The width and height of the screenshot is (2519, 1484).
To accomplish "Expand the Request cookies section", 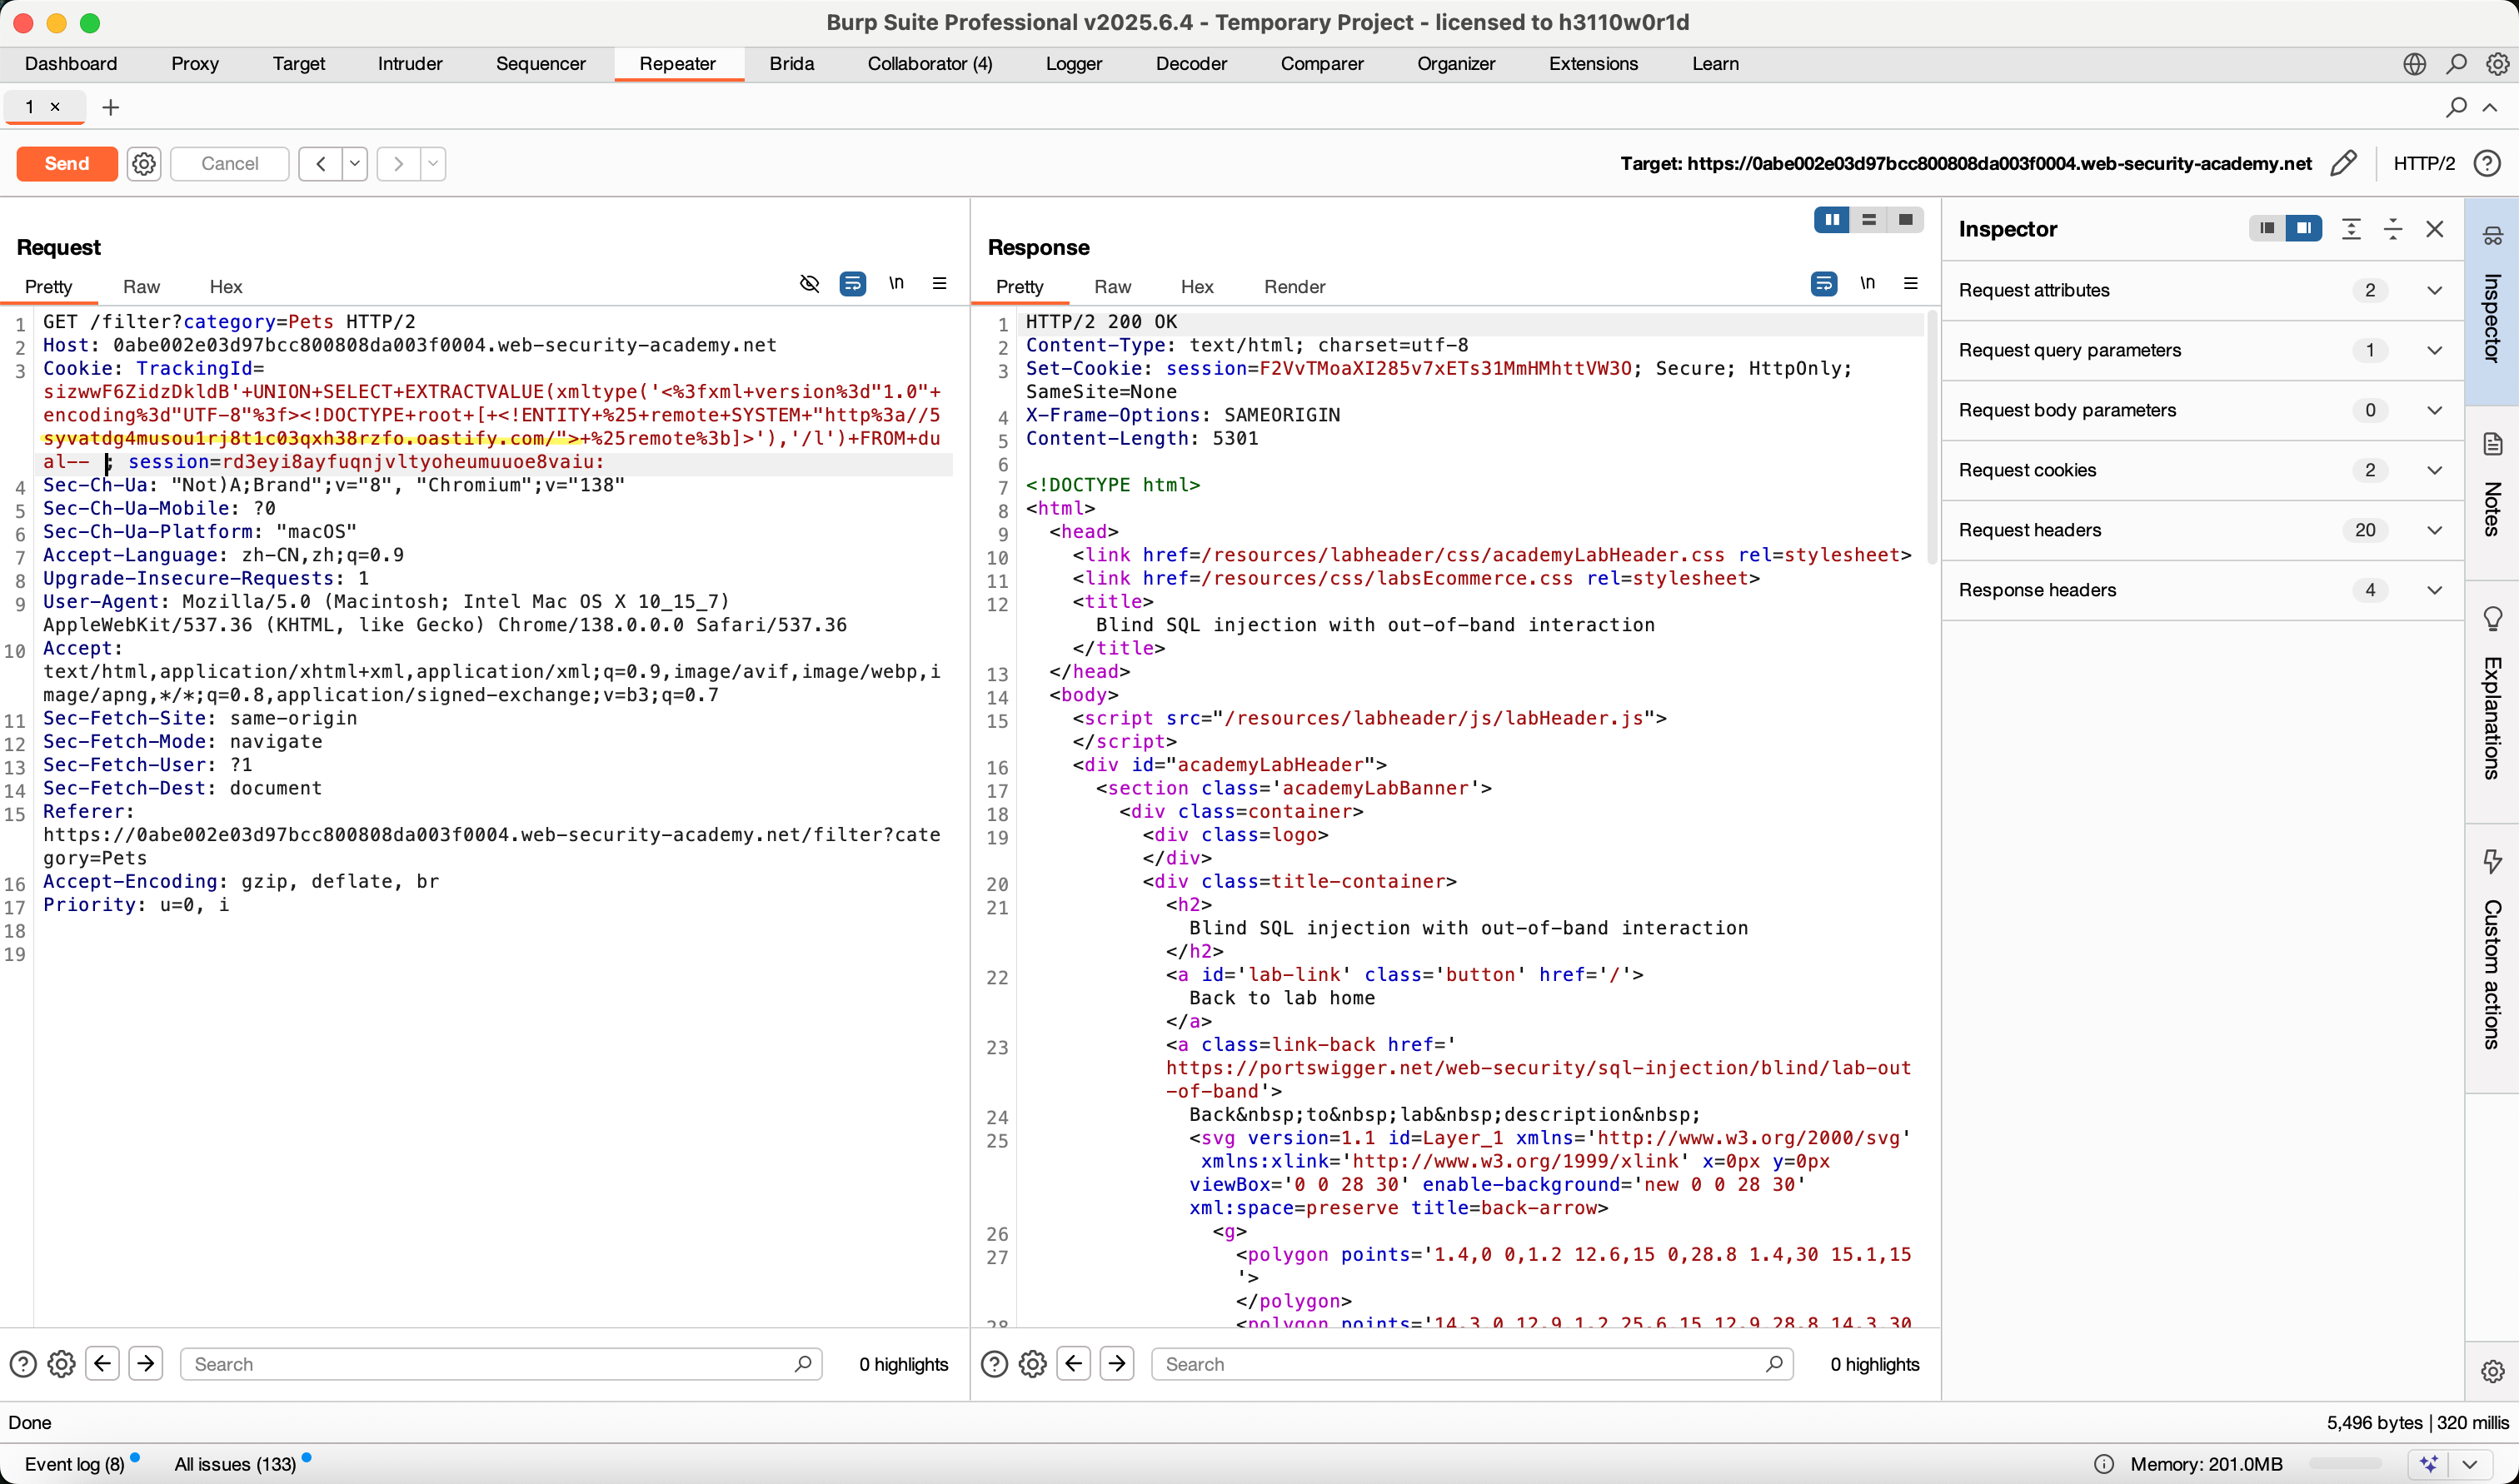I will click(2202, 470).
